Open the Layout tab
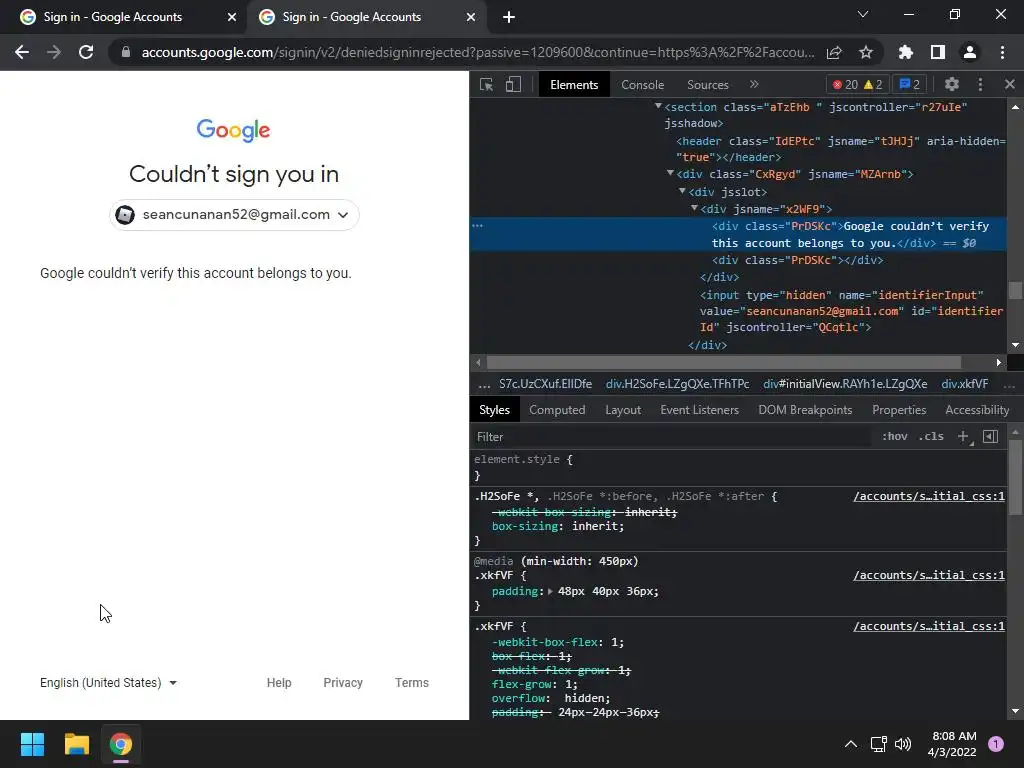Screen dimensions: 1024x768 [623, 410]
